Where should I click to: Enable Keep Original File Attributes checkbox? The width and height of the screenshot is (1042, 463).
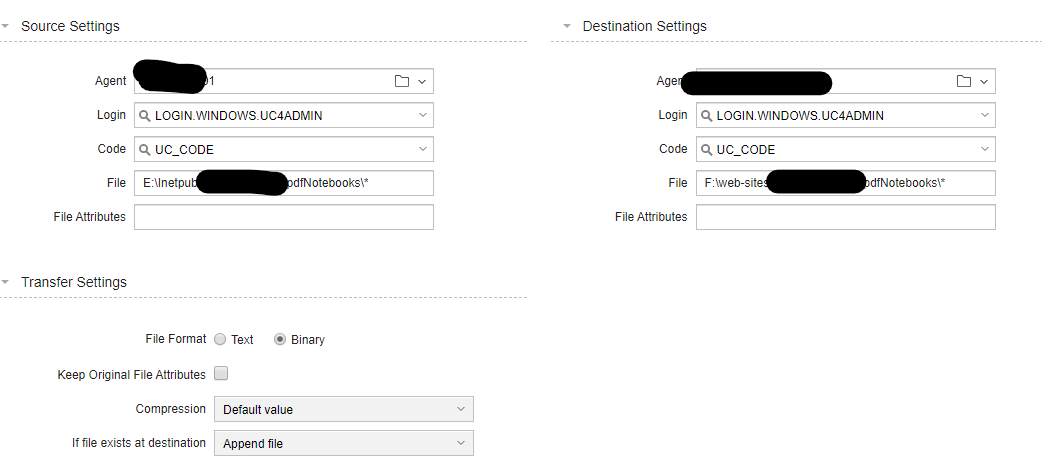click(x=221, y=373)
